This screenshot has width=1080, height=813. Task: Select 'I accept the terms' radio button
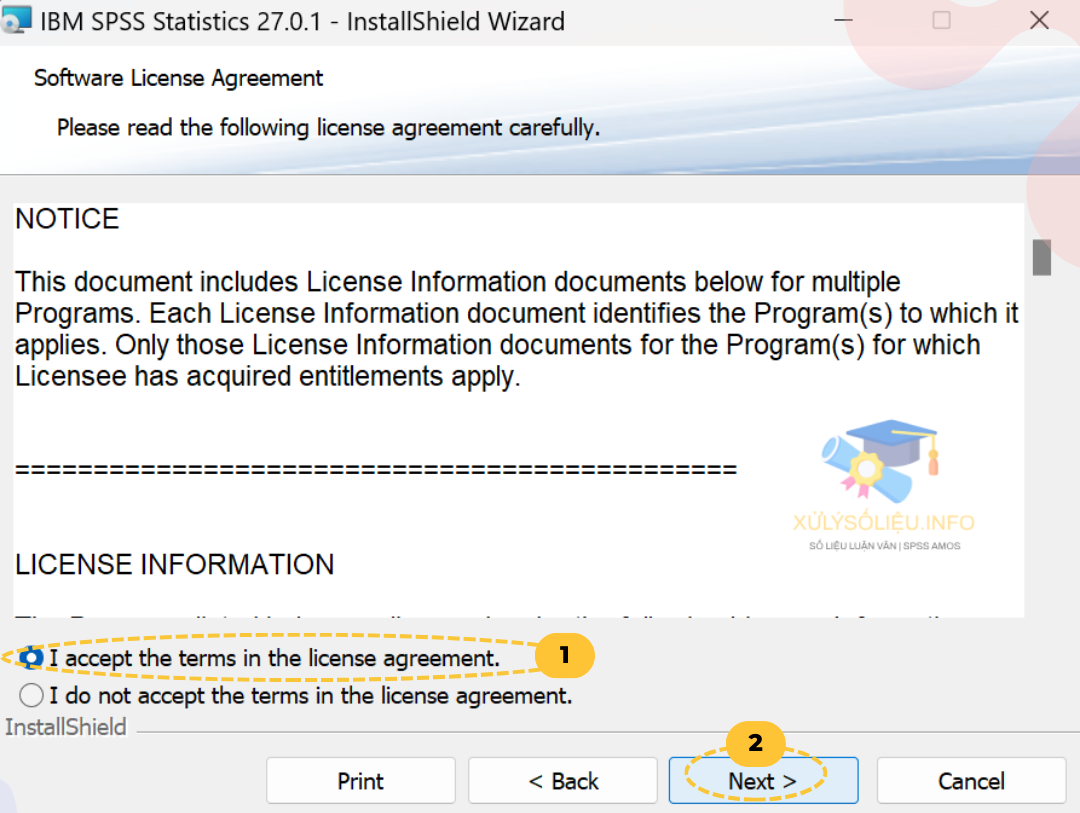tap(31, 658)
